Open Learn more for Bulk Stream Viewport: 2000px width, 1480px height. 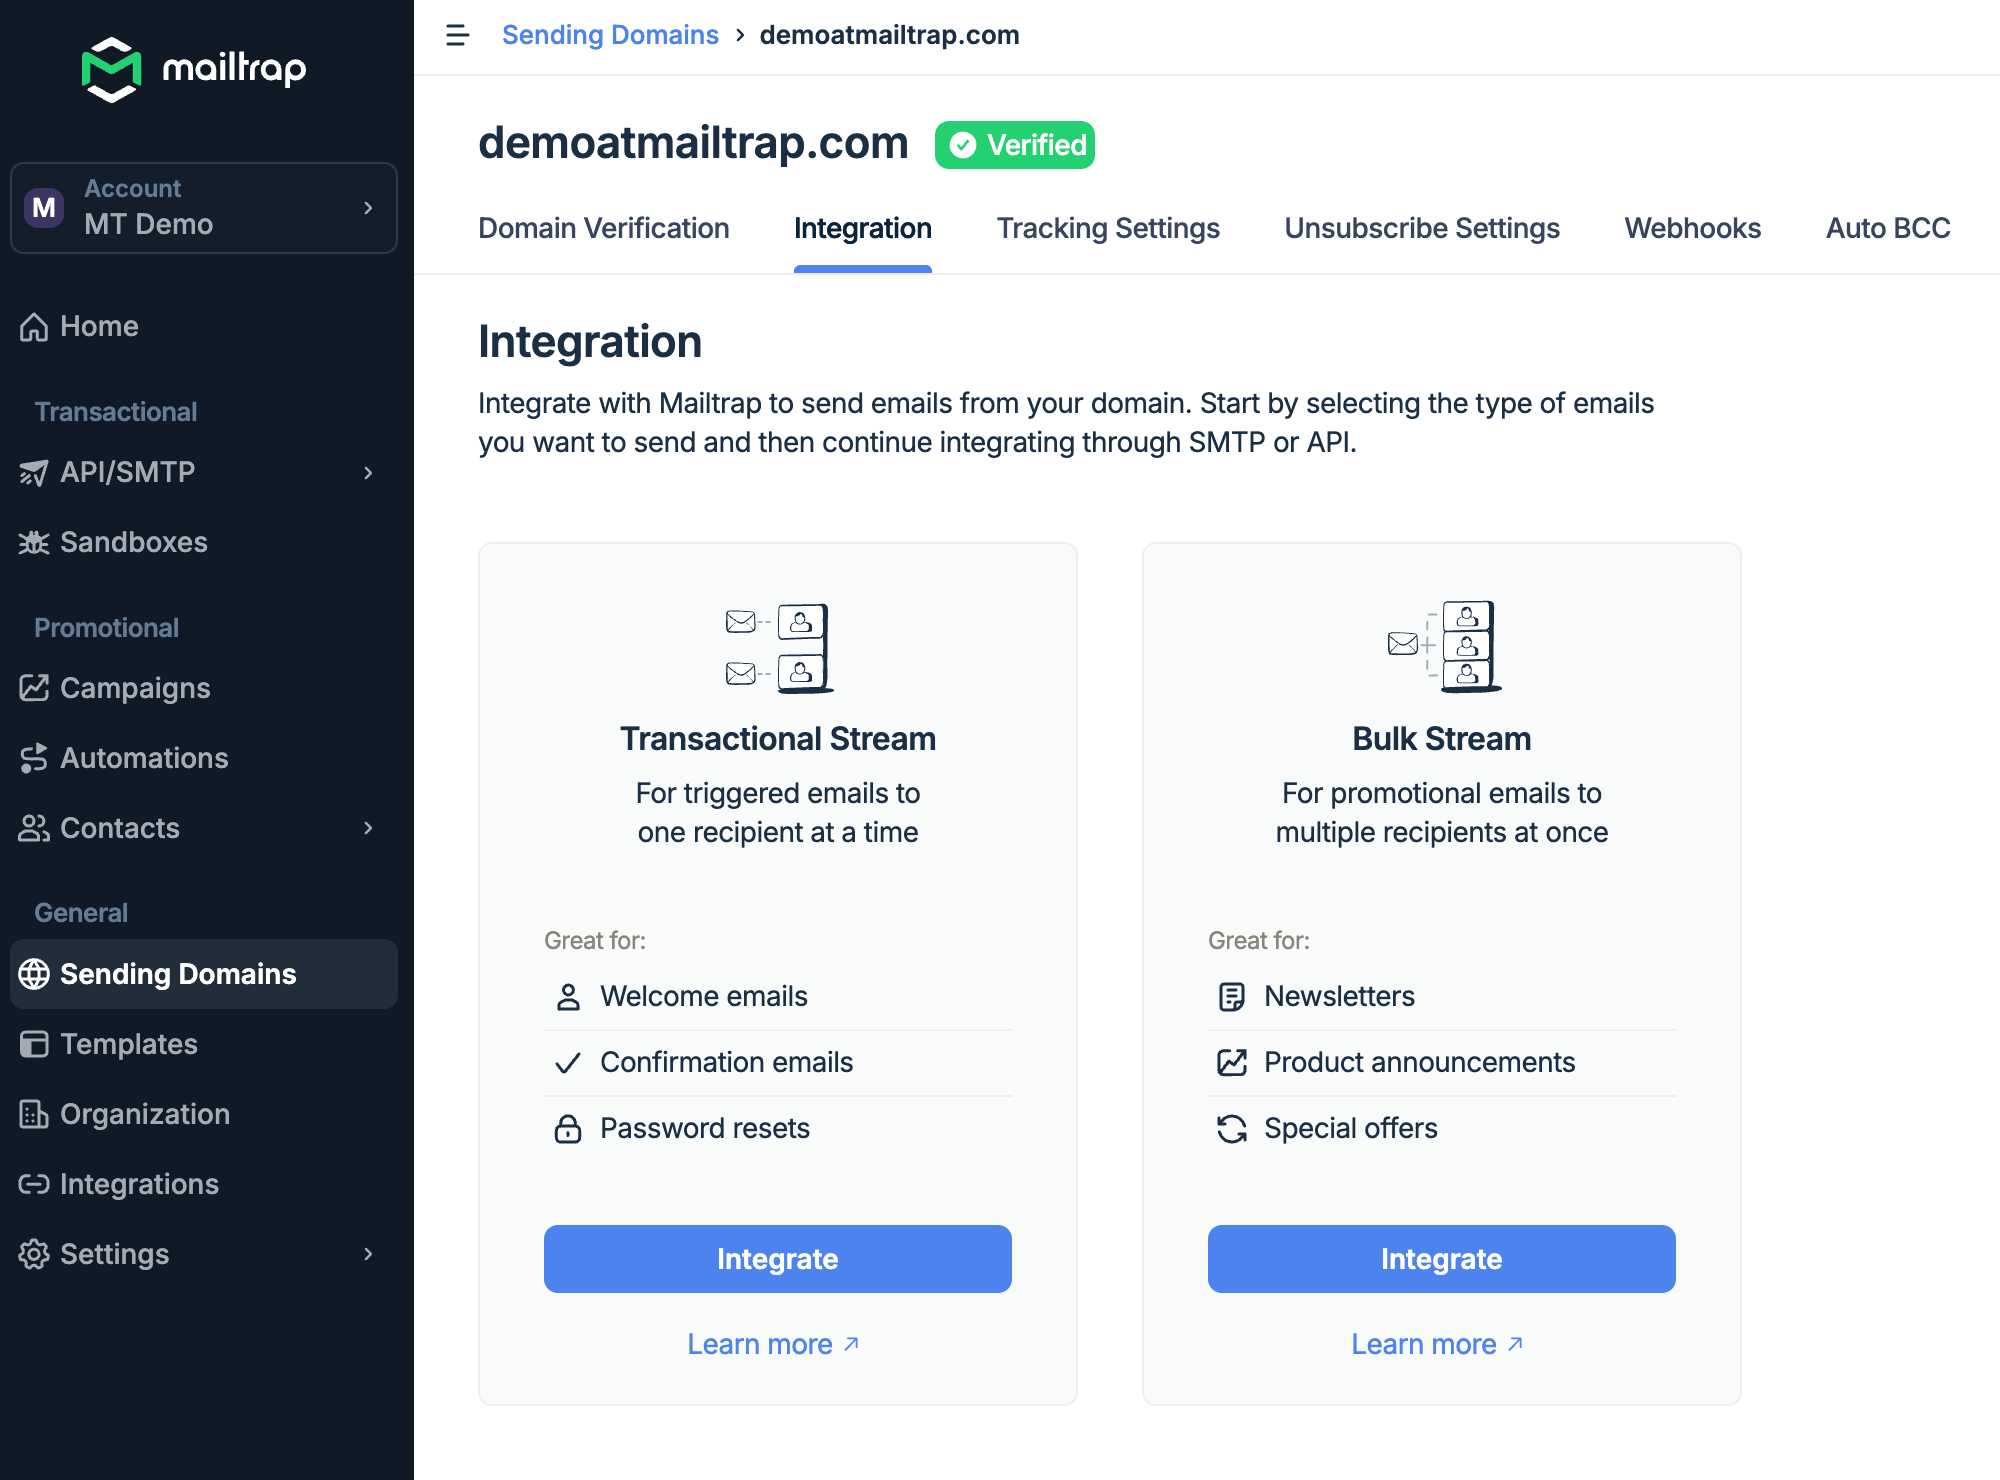pos(1437,1345)
